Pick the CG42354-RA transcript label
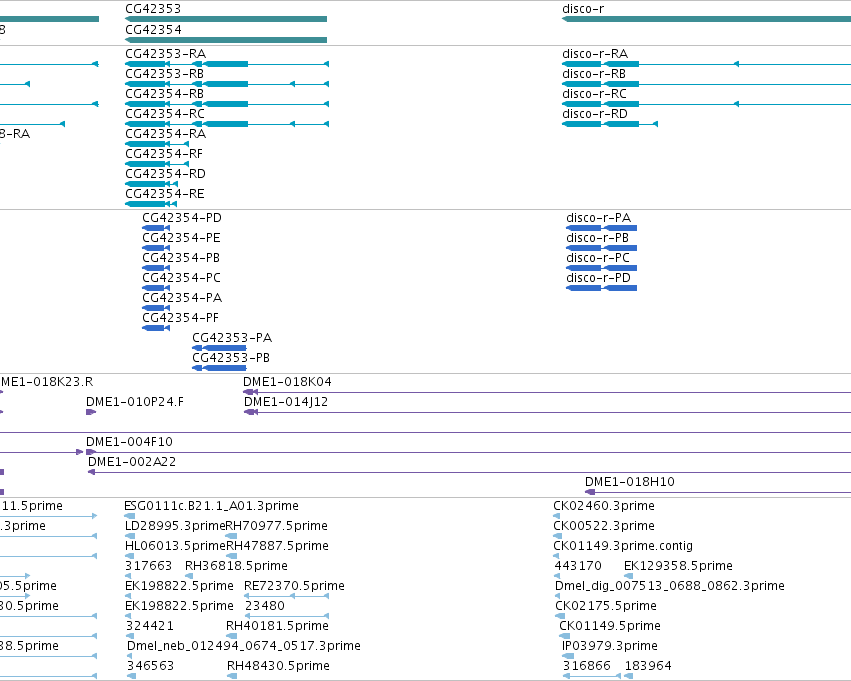Screen dimensions: 851x681 (x=166, y=134)
